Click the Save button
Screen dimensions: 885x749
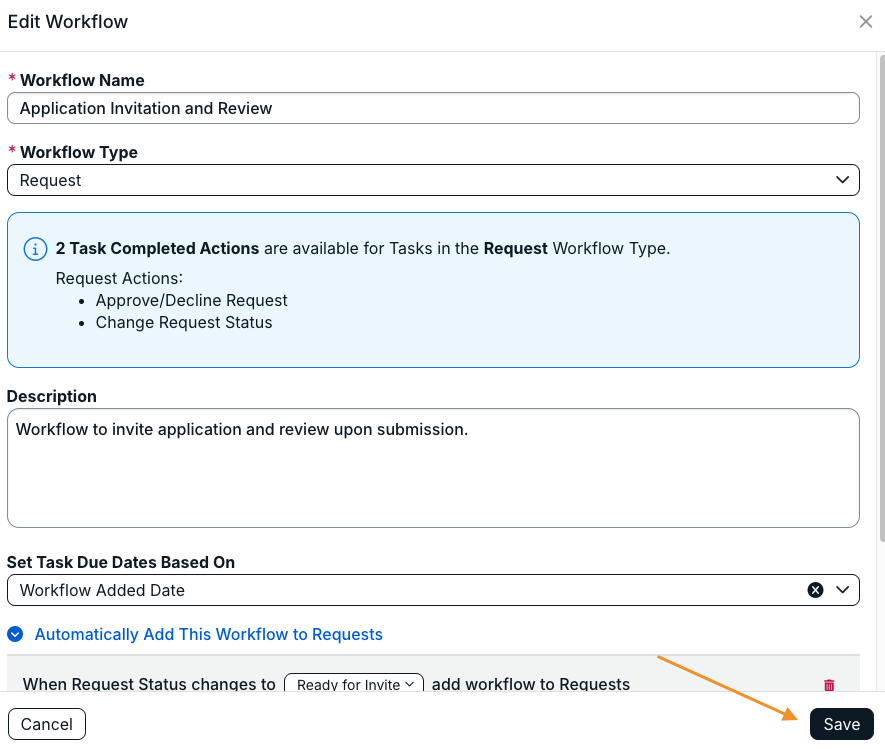pyautogui.click(x=842, y=724)
